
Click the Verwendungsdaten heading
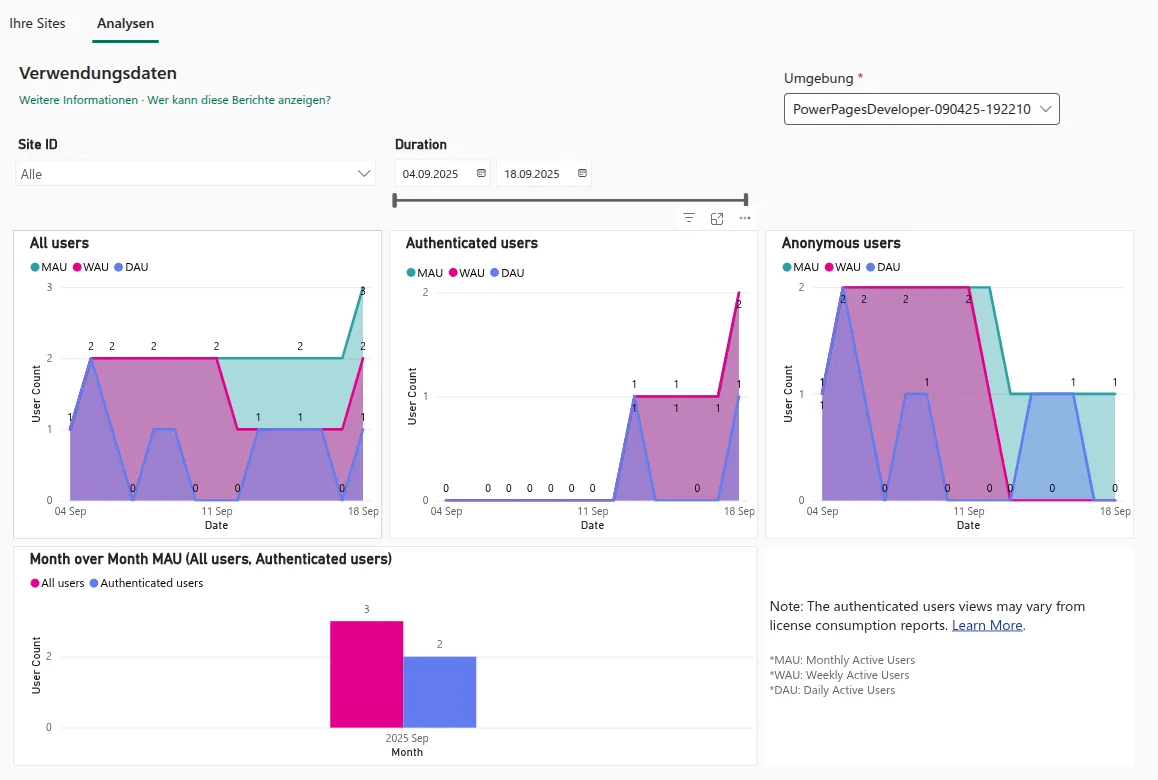97,73
